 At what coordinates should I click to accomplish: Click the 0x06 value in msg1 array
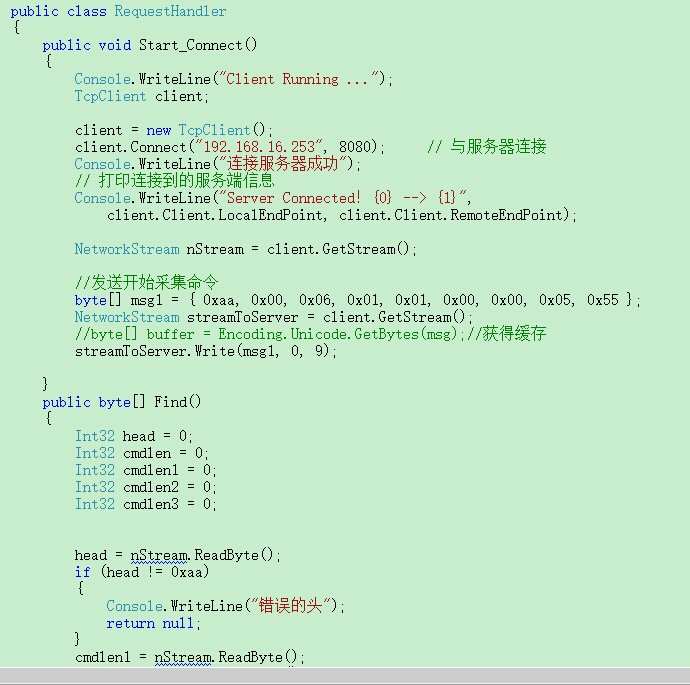pyautogui.click(x=315, y=300)
